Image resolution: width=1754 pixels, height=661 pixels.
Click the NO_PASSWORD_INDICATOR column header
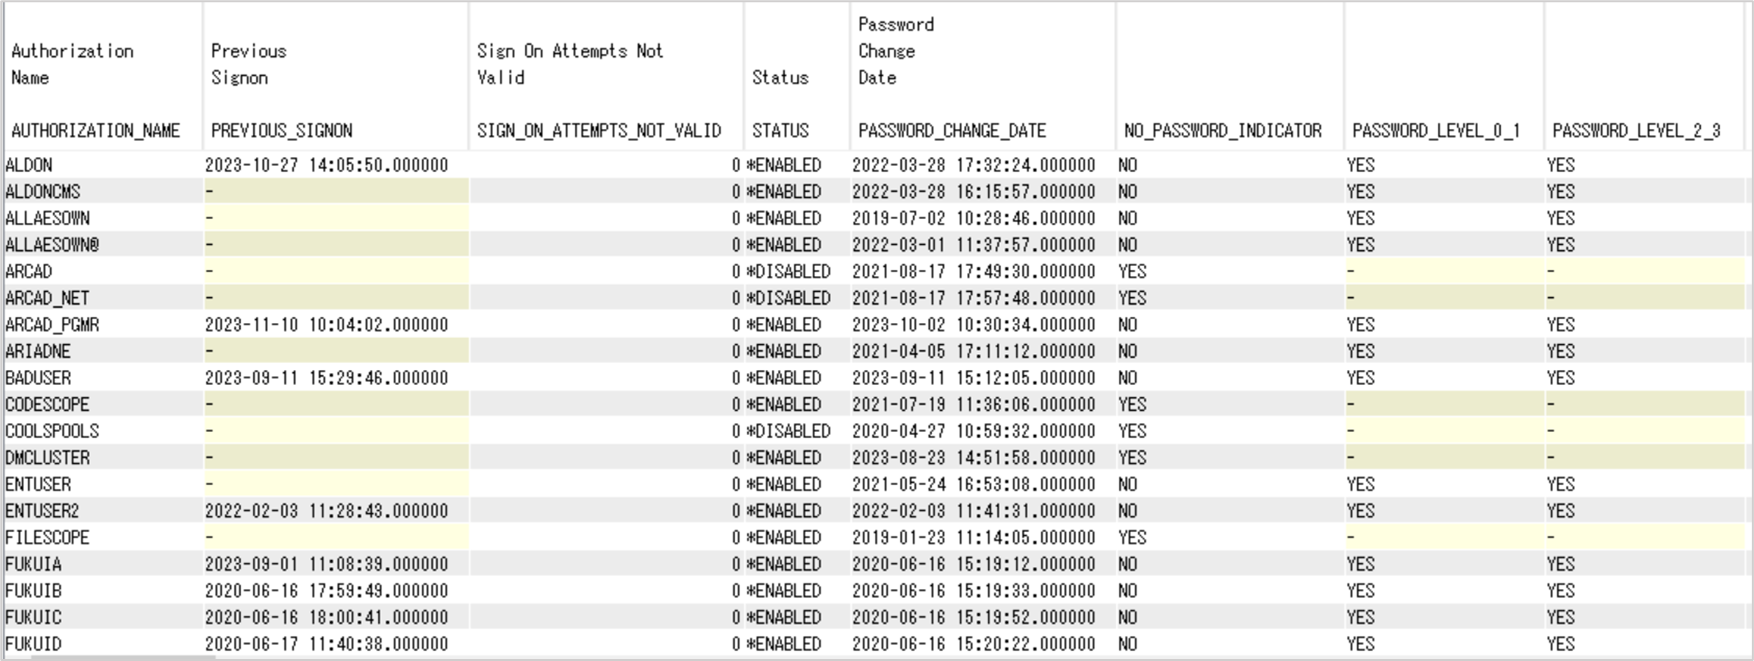pyautogui.click(x=1227, y=130)
